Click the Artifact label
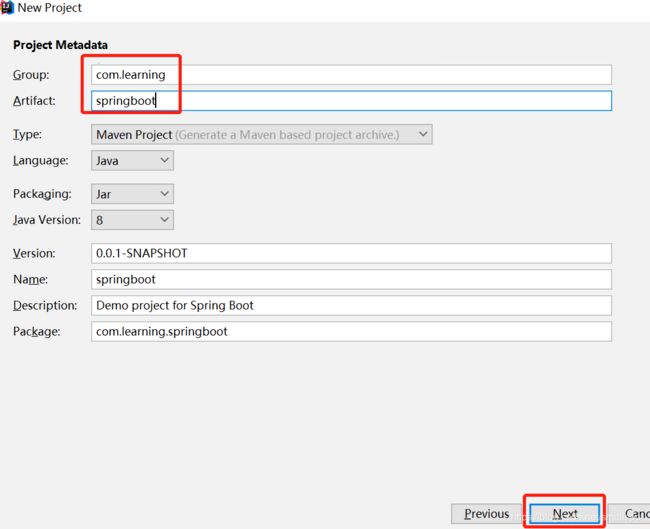Viewport: 650px width, 529px height. point(34,101)
